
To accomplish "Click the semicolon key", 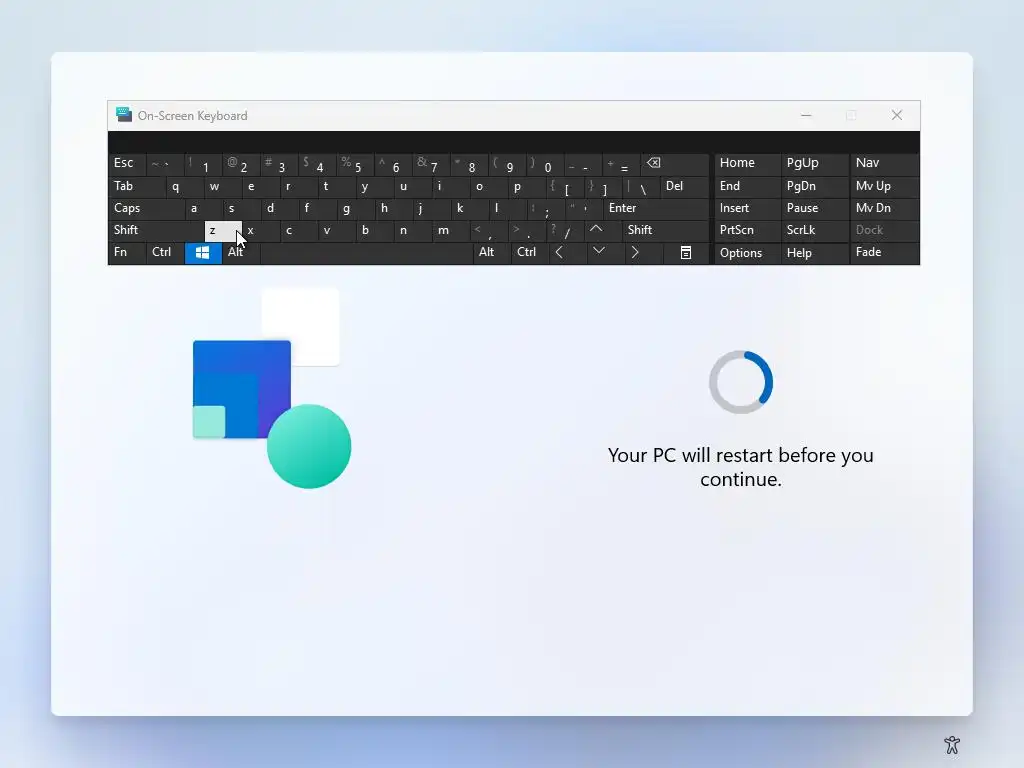I will point(545,208).
